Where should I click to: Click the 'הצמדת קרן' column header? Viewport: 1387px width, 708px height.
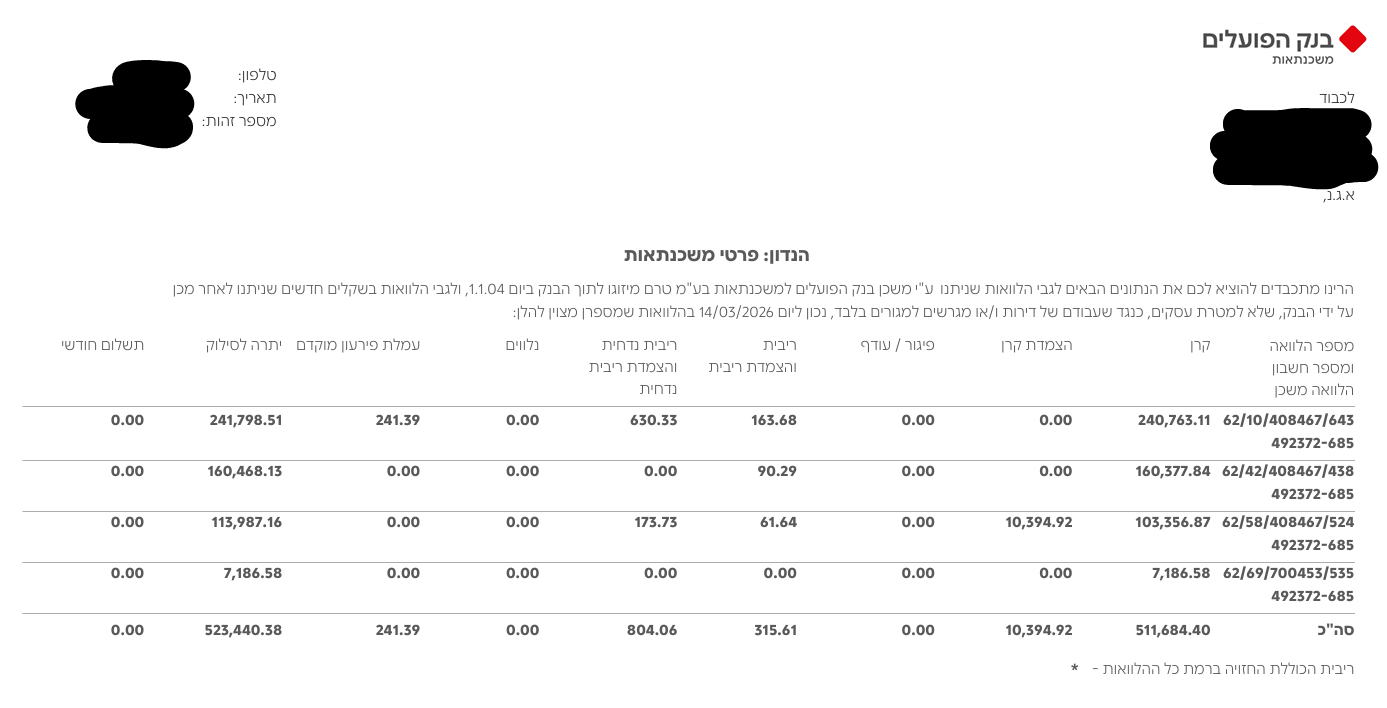point(1036,345)
